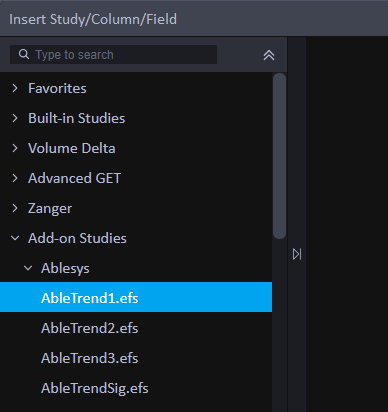This screenshot has width=388, height=412.
Task: Collapse all with double-chevron up icon
Action: click(269, 55)
